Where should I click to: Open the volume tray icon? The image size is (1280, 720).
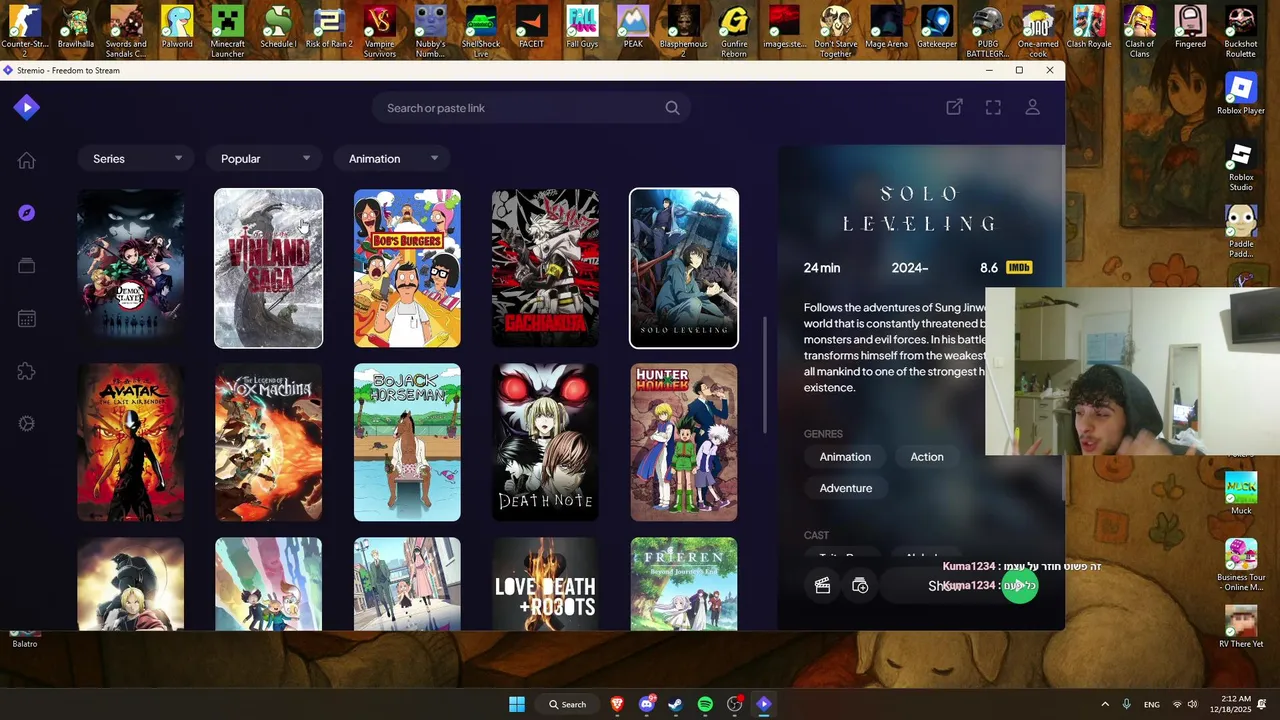pyautogui.click(x=1192, y=704)
